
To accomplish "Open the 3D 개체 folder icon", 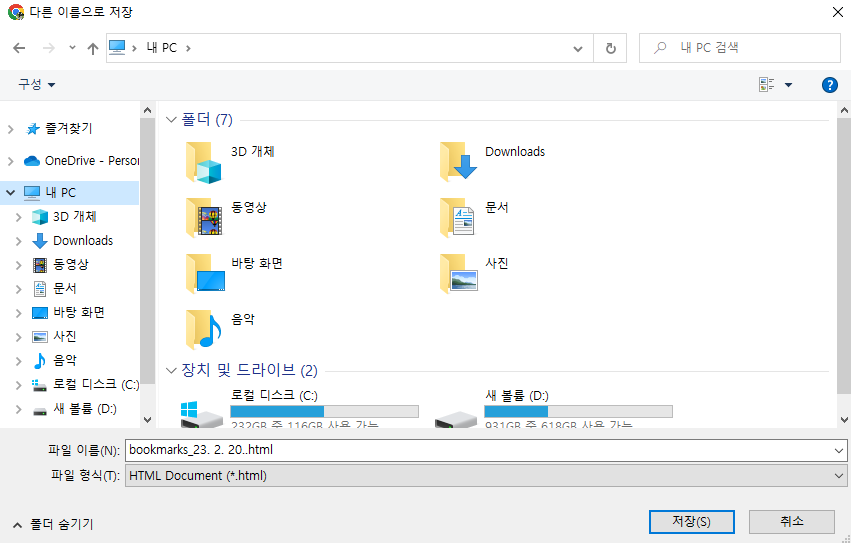I will point(206,161).
